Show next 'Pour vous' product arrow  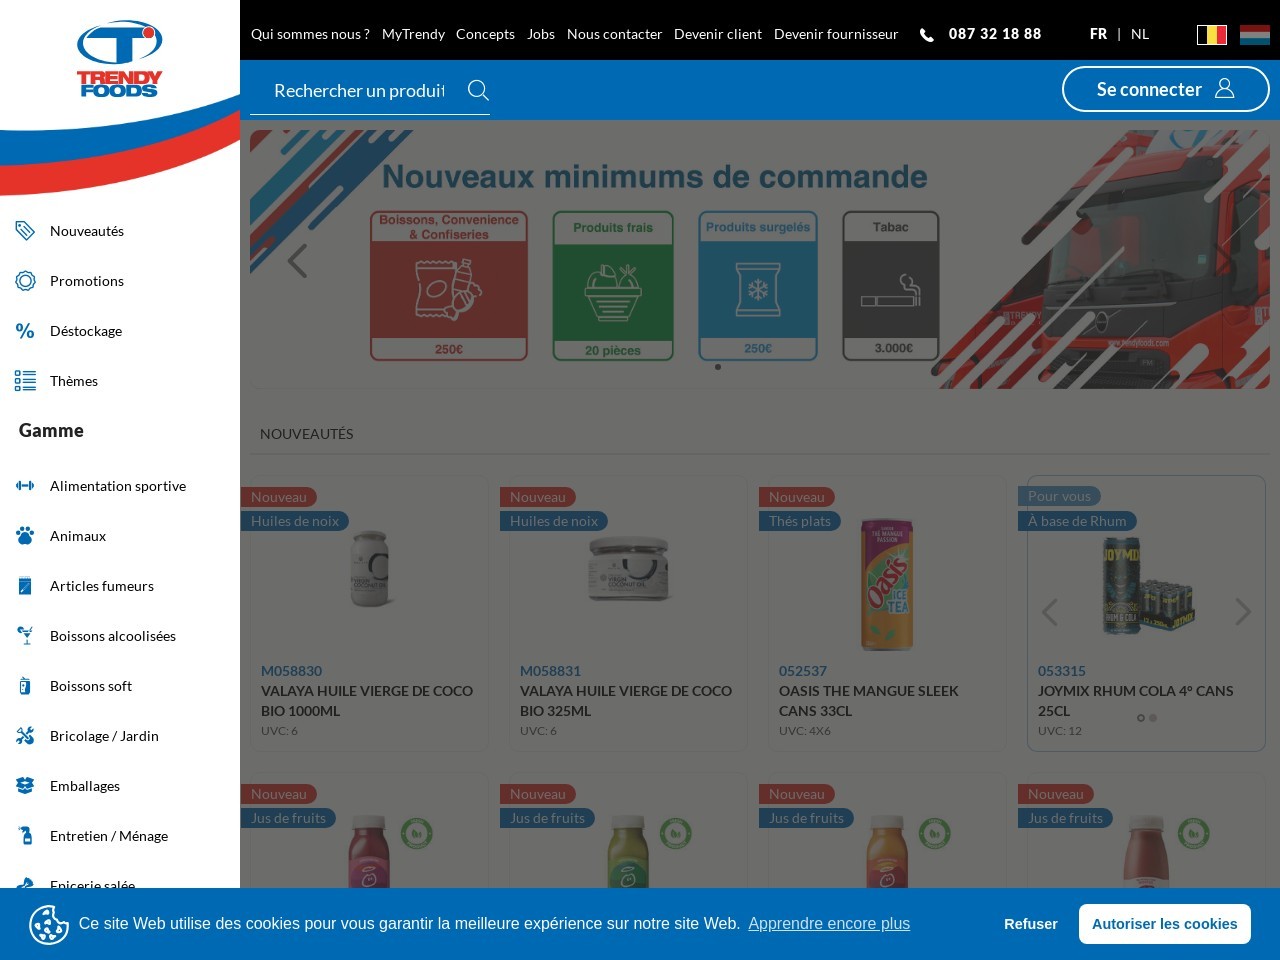coord(1243,612)
